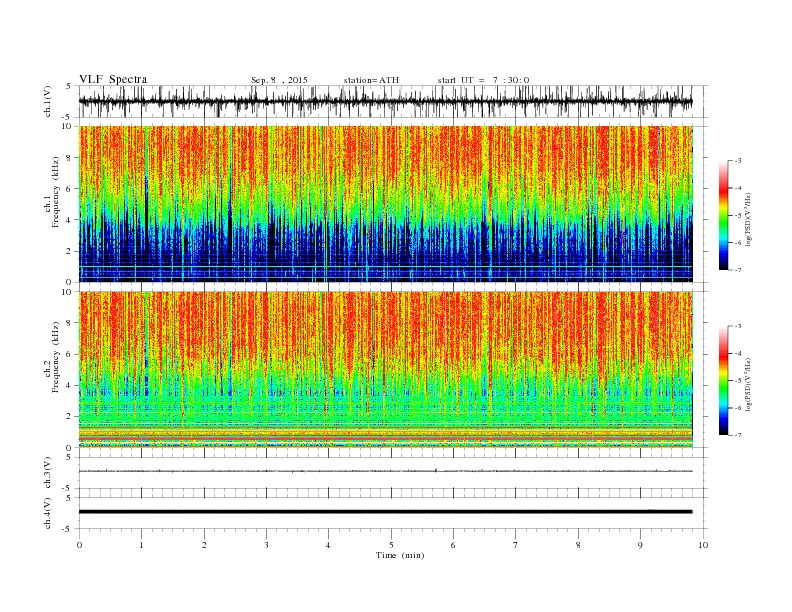This screenshot has height=612, width=792.
Task: Click the ch.2 spectrogram color bar
Action: (x=724, y=381)
